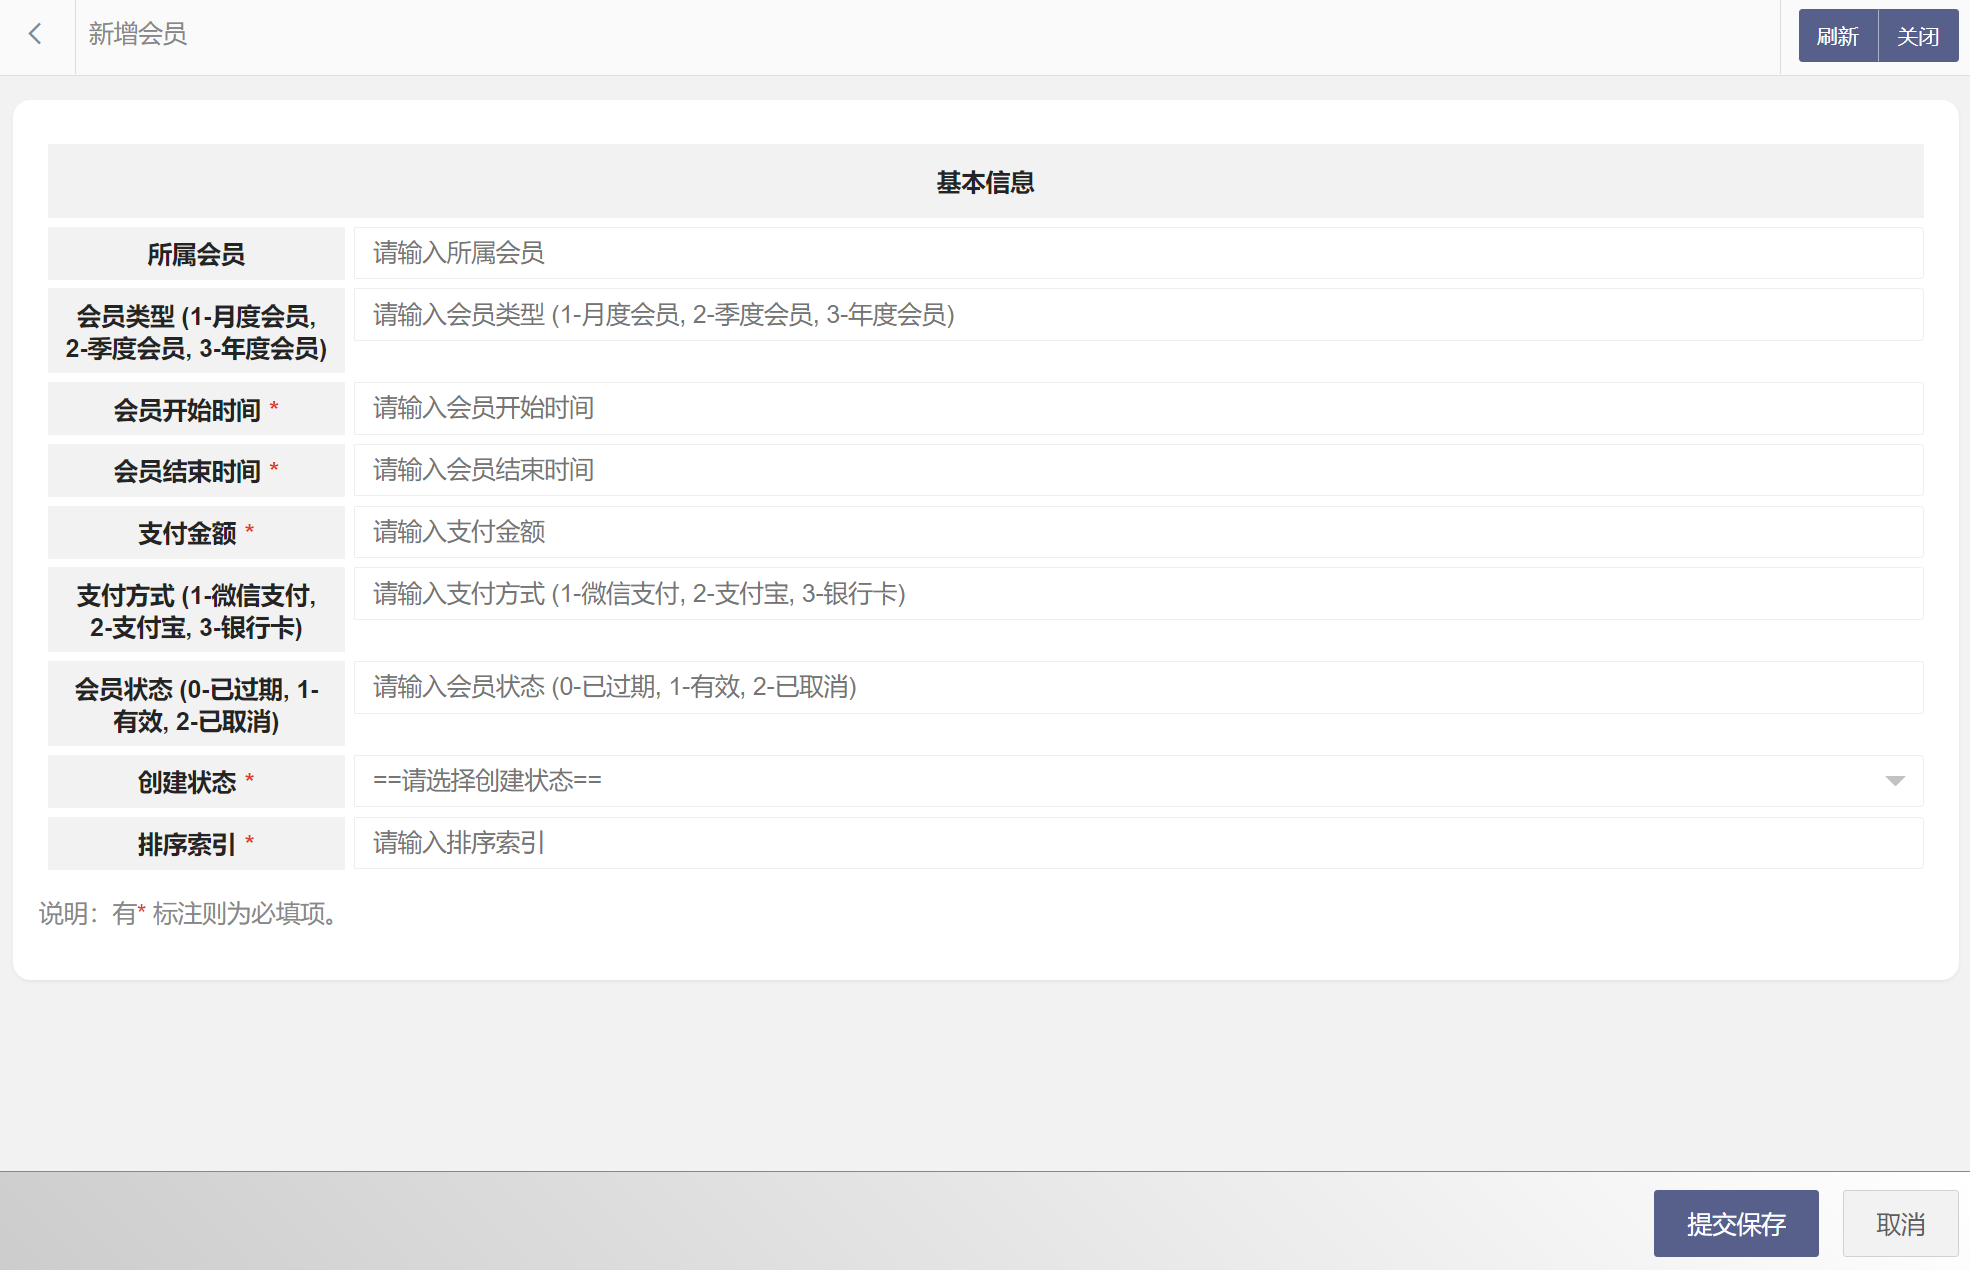Focus the 会员类型 input field
This screenshot has width=1970, height=1270.
(1138, 315)
